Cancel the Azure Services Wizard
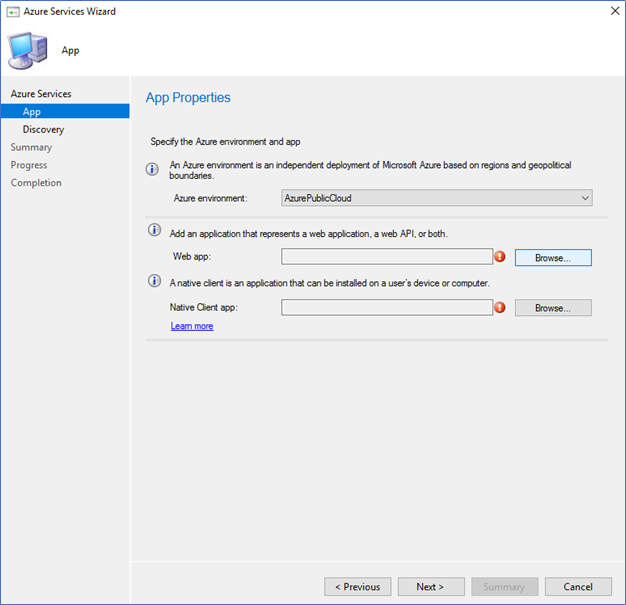Screen dimensions: 626x605 point(578,587)
